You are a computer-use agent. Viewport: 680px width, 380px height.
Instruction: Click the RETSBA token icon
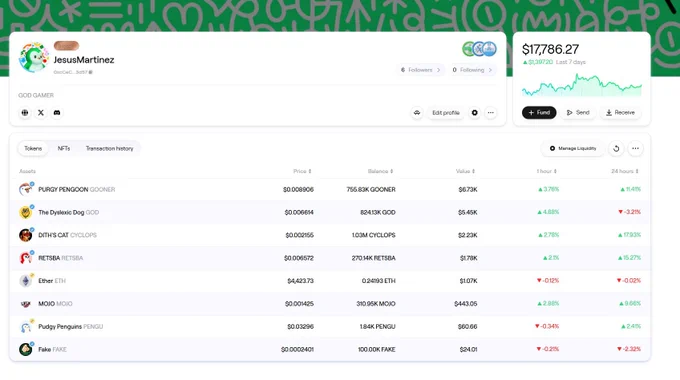26,258
